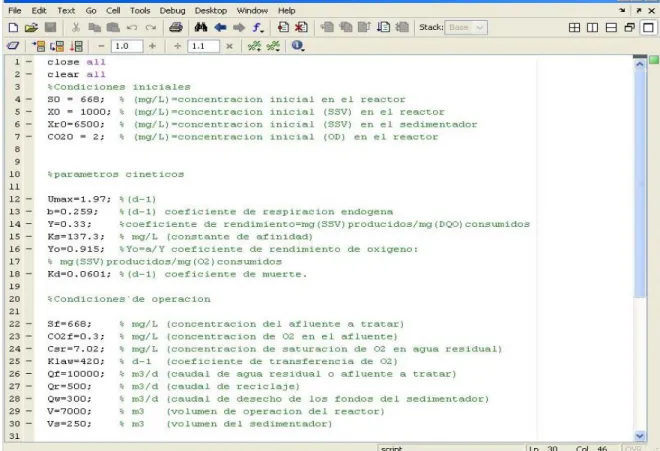
Task: Toggle breakpoint dash on line 12
Action: (x=29, y=199)
